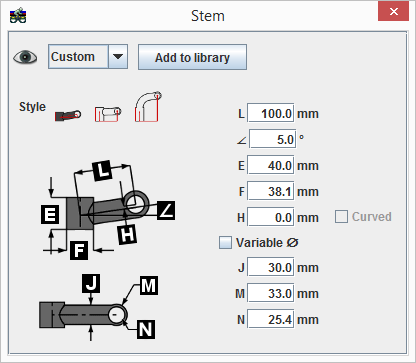The image size is (416, 363).
Task: Click the H dimension input field
Action: pyautogui.click(x=271, y=217)
